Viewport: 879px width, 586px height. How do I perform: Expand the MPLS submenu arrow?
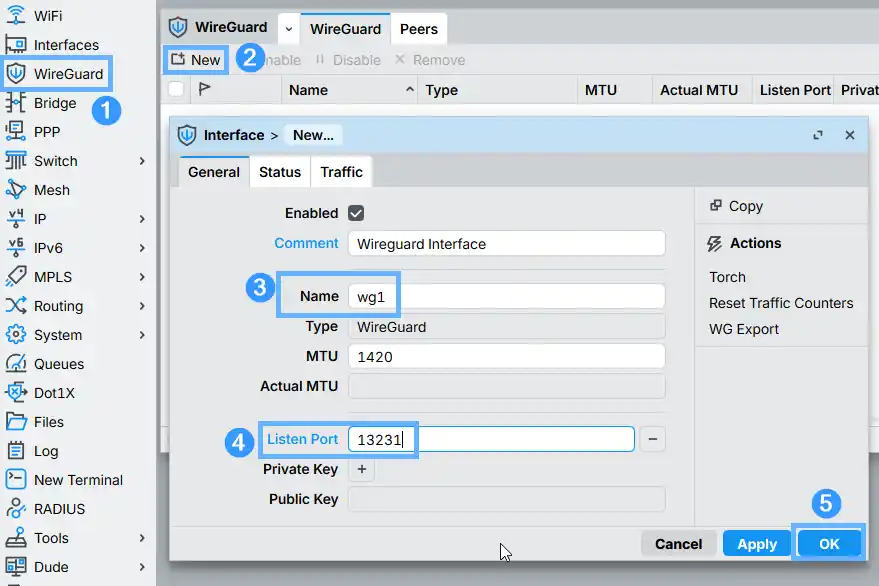tap(142, 277)
